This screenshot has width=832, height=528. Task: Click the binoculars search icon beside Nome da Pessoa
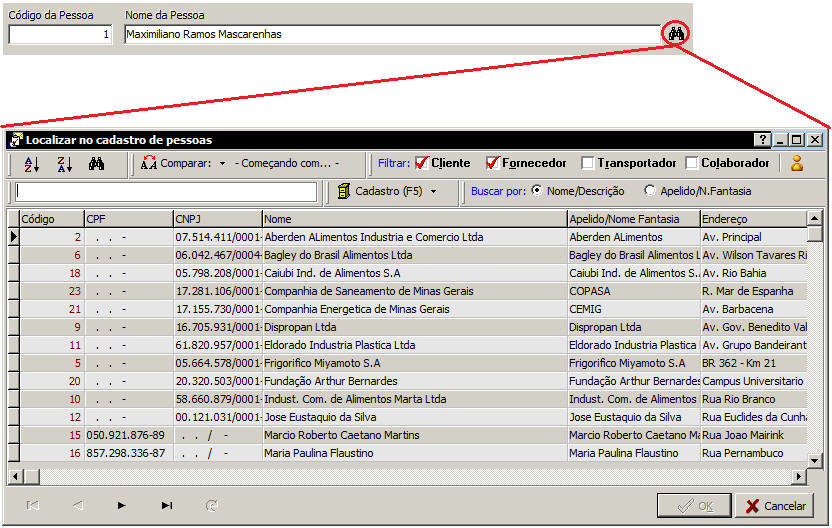coord(676,34)
